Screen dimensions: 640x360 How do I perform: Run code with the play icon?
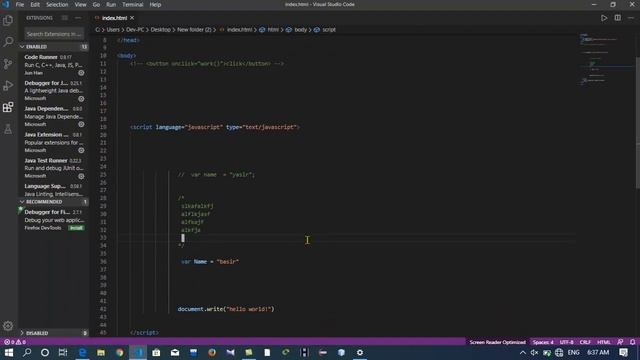point(604,18)
